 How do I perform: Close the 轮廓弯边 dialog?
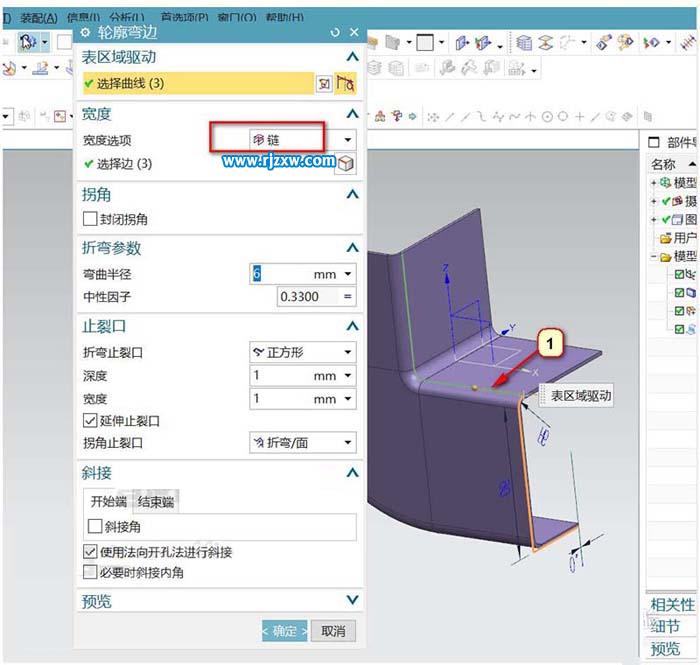(x=354, y=32)
